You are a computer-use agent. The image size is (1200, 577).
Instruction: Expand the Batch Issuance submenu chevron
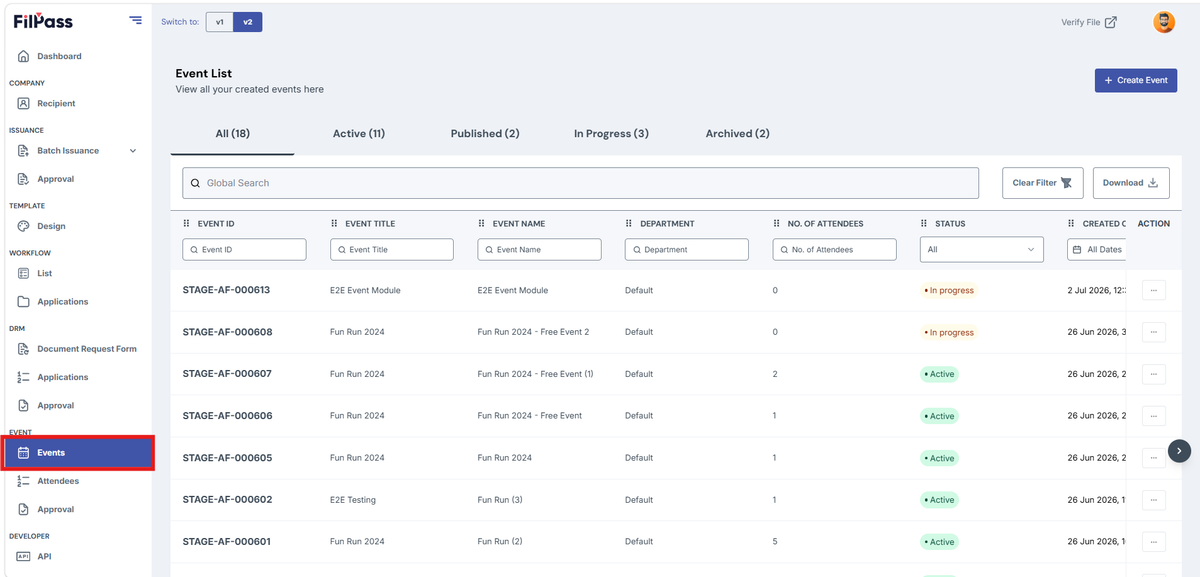tap(133, 151)
